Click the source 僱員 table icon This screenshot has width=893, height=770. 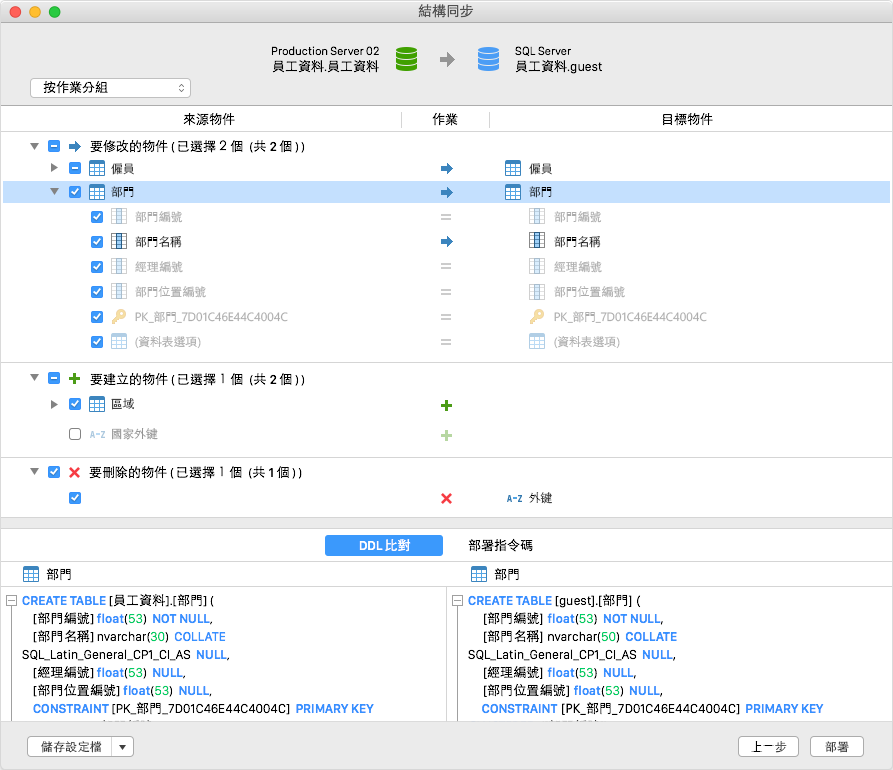point(97,169)
